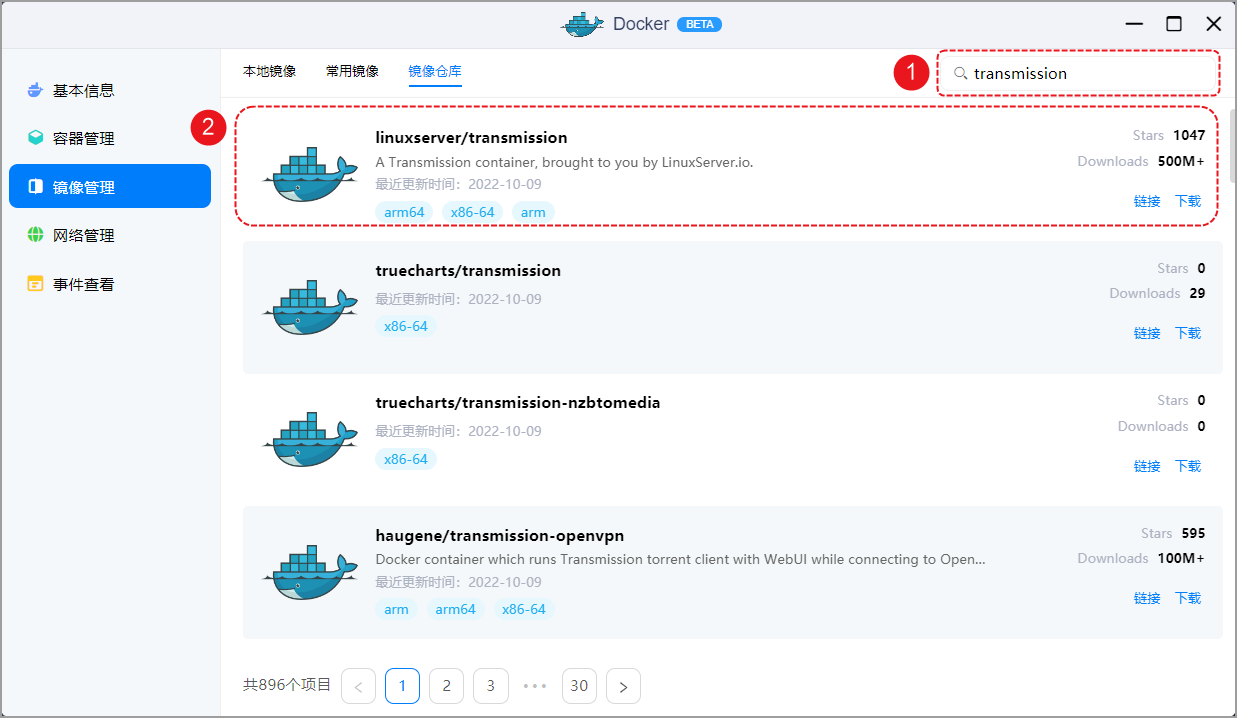
Task: Click 链接 for truecharts/transmission-nzbtomedia
Action: pos(1147,465)
